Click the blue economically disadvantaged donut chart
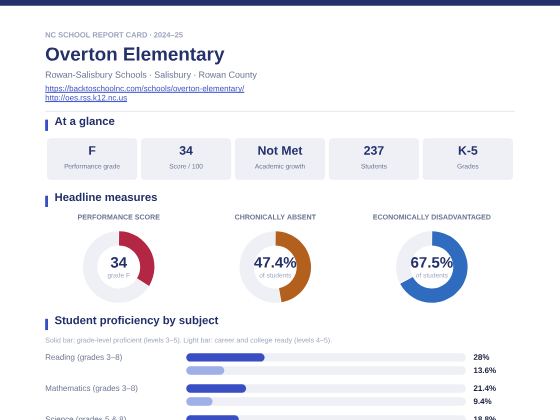560x420 pixels. click(432, 267)
